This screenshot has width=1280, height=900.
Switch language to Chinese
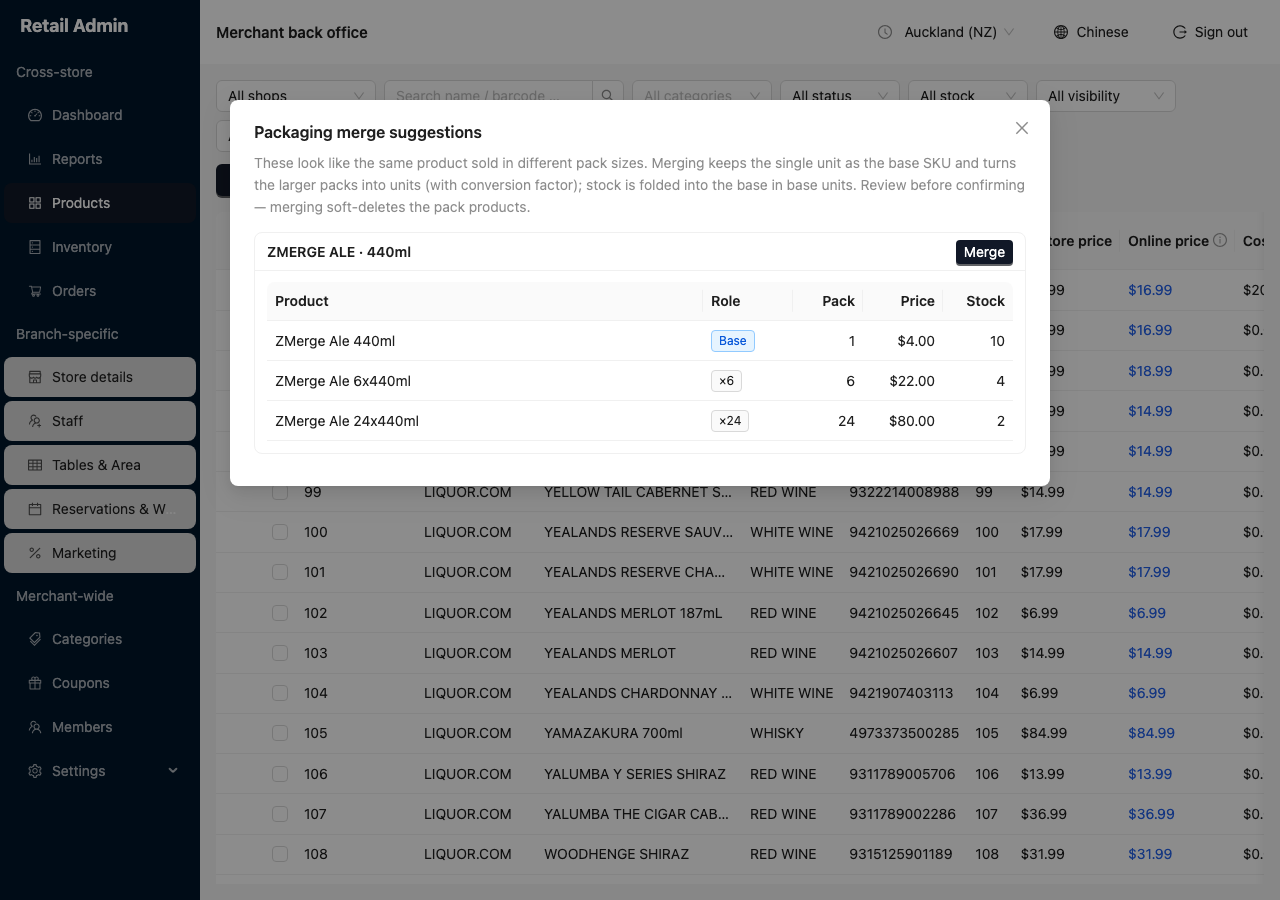point(1091,32)
